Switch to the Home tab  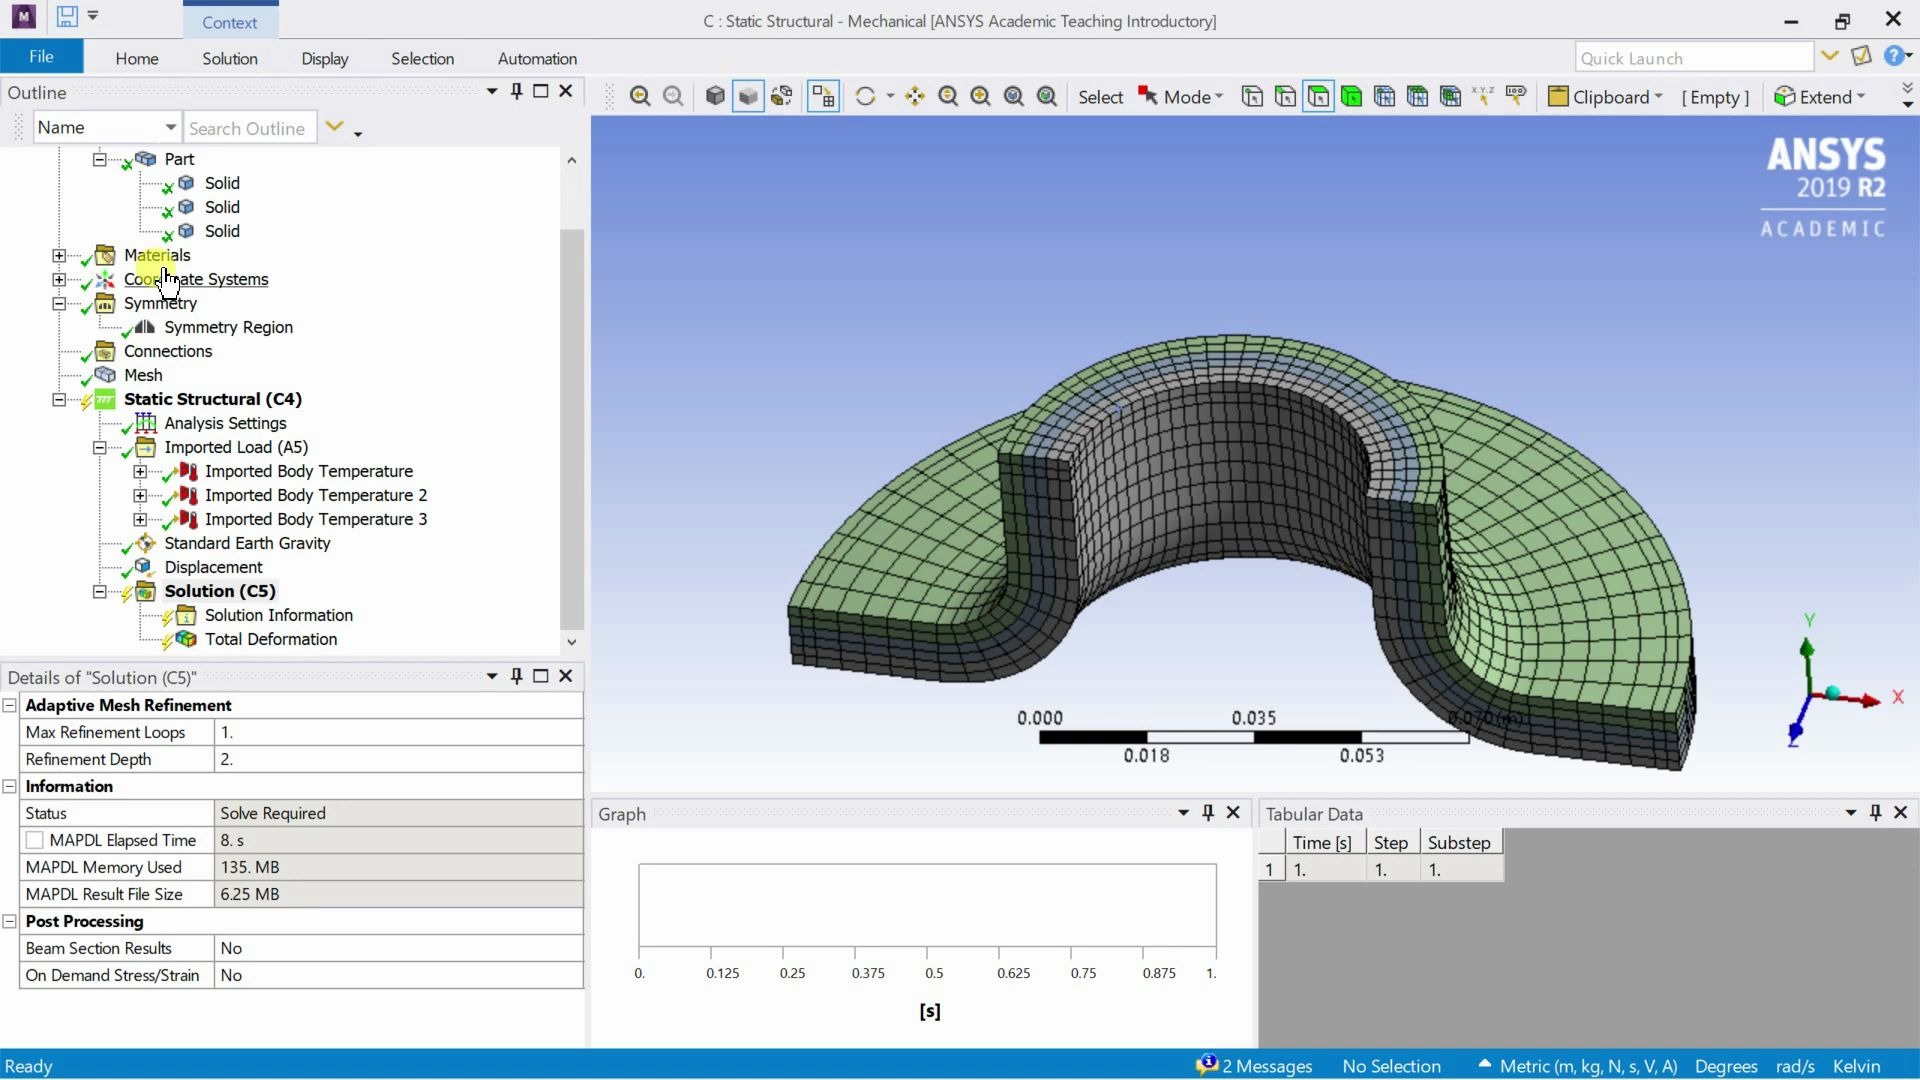(x=137, y=58)
